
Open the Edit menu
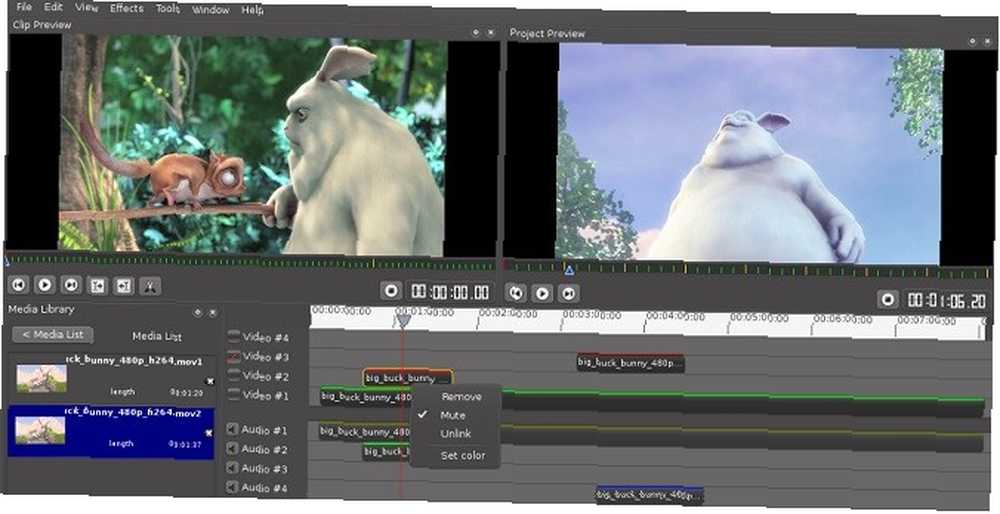[54, 7]
